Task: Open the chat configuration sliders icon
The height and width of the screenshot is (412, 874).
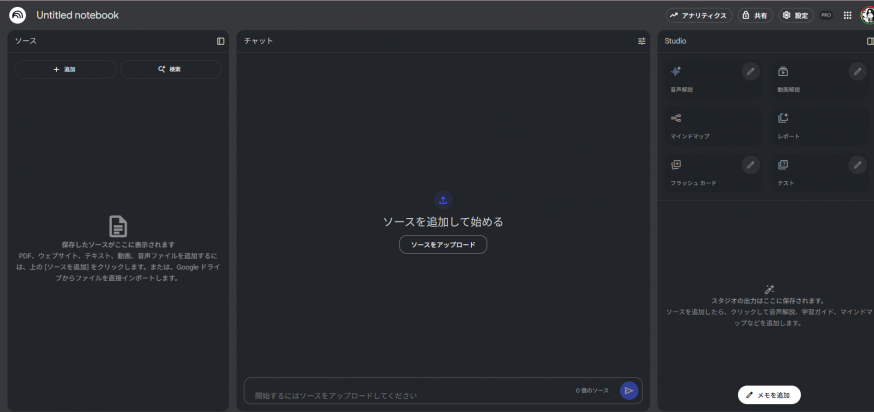Action: [642, 41]
